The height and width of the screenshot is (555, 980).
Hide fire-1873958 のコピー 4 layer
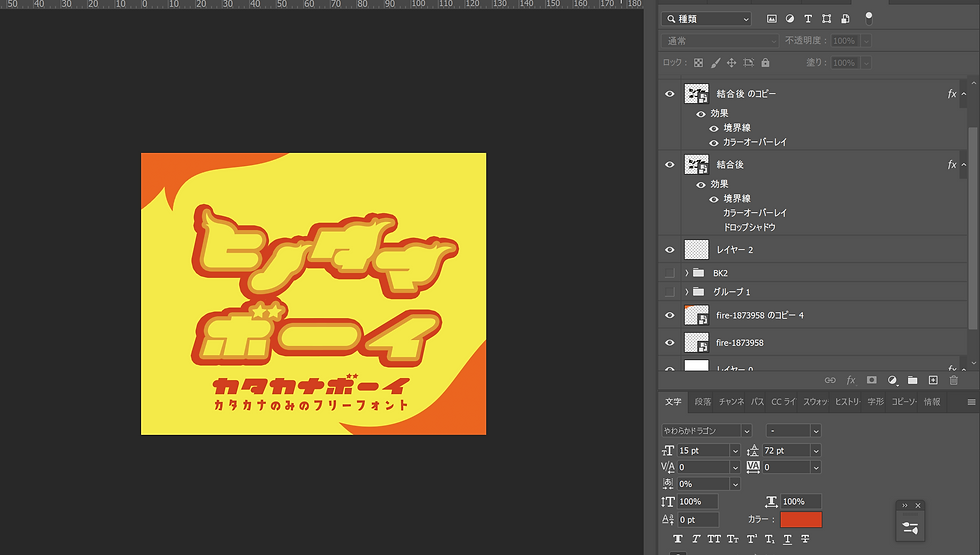(669, 315)
